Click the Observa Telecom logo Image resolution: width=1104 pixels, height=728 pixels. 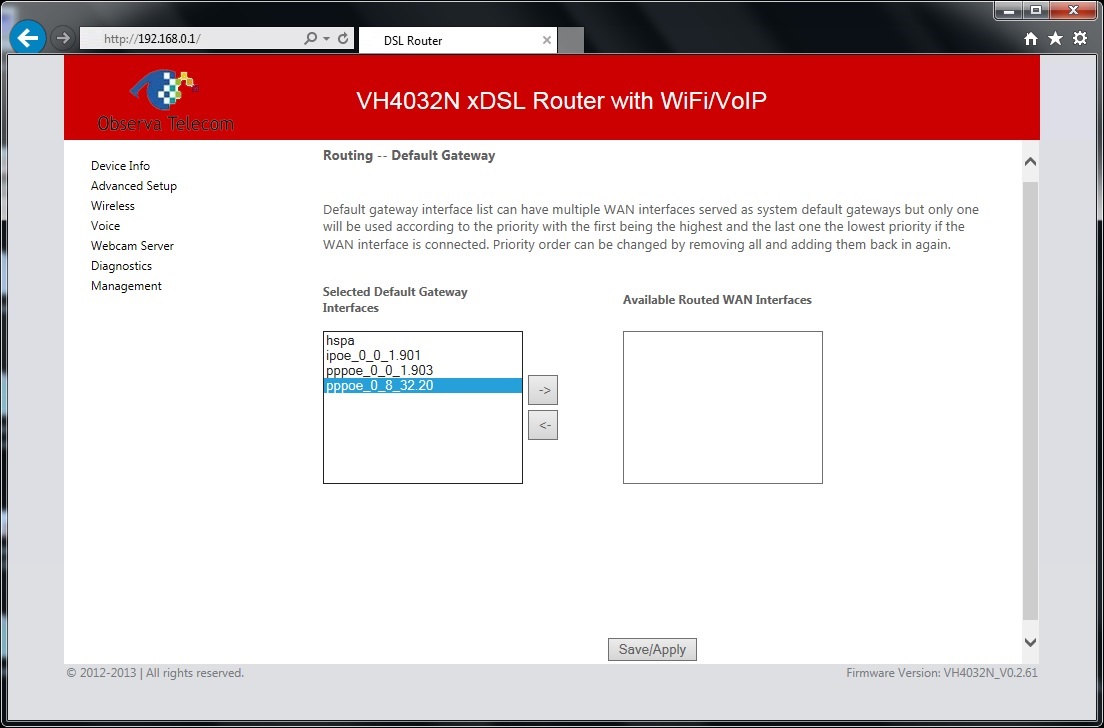pos(166,100)
